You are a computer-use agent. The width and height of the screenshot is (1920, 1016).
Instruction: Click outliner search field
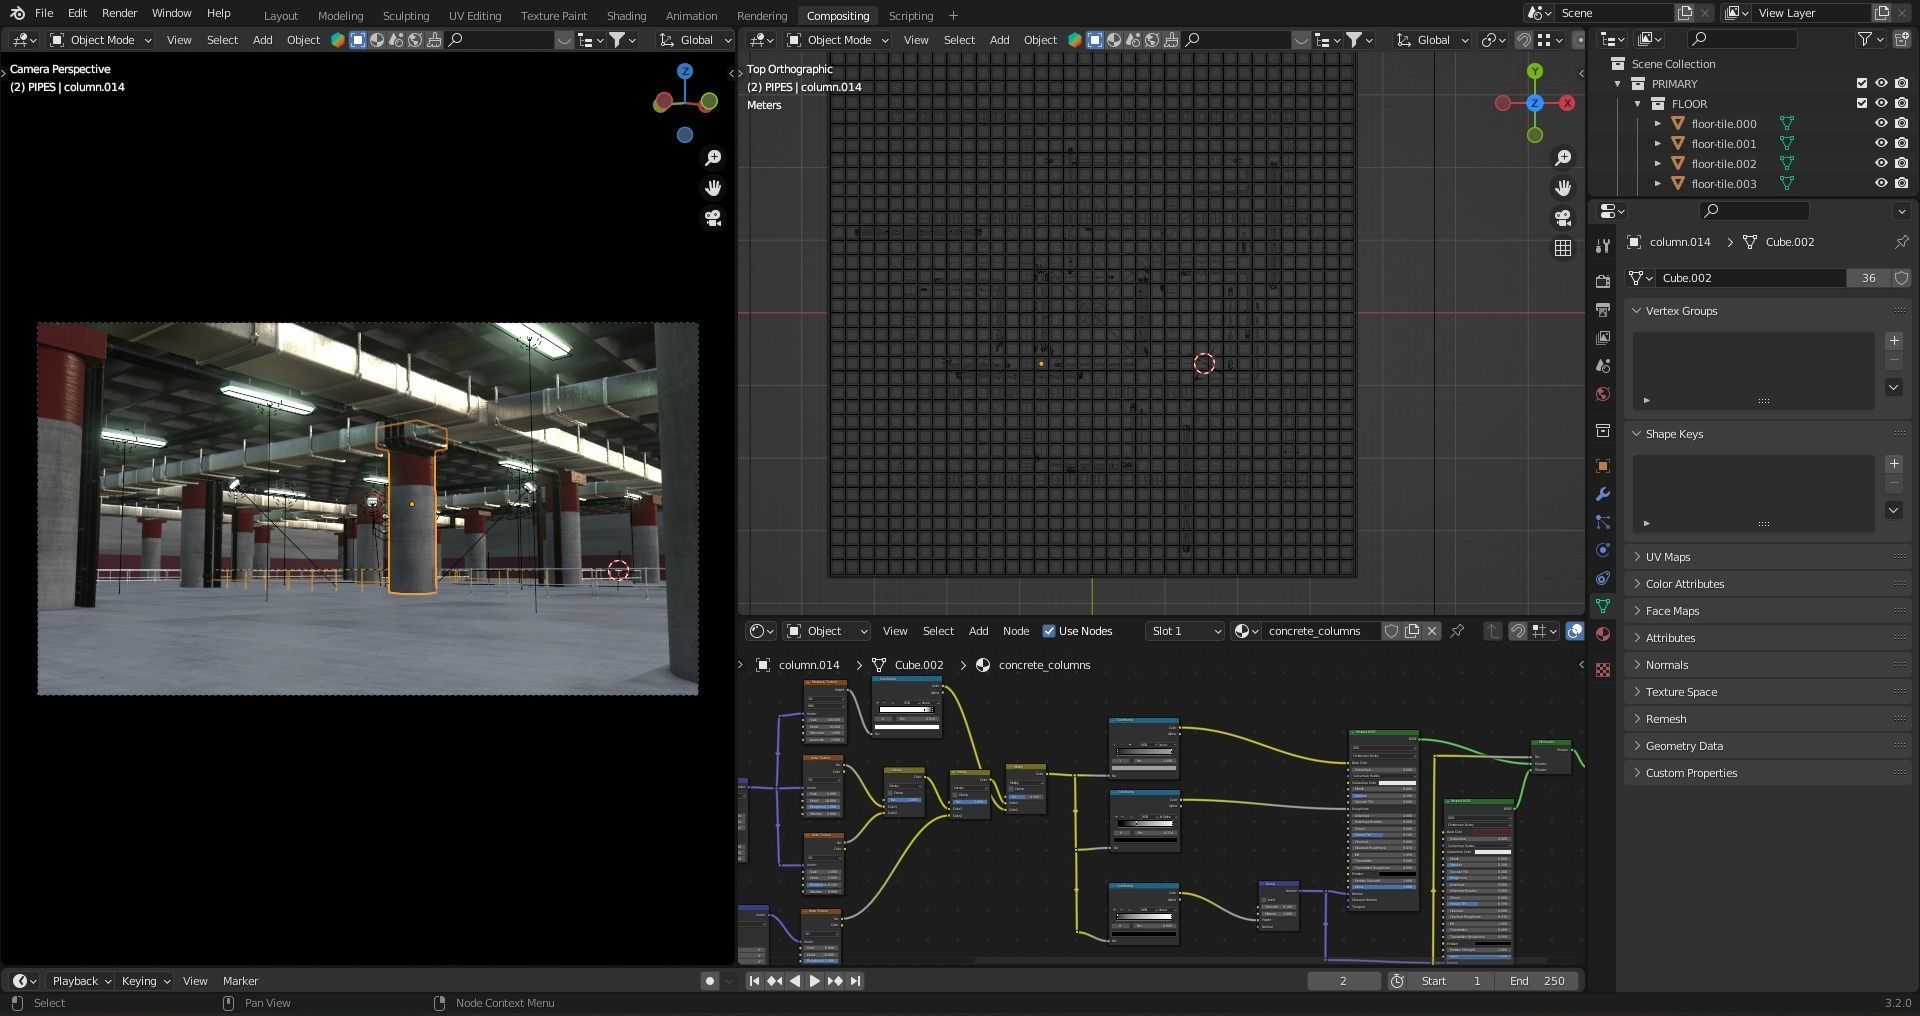tap(1741, 40)
